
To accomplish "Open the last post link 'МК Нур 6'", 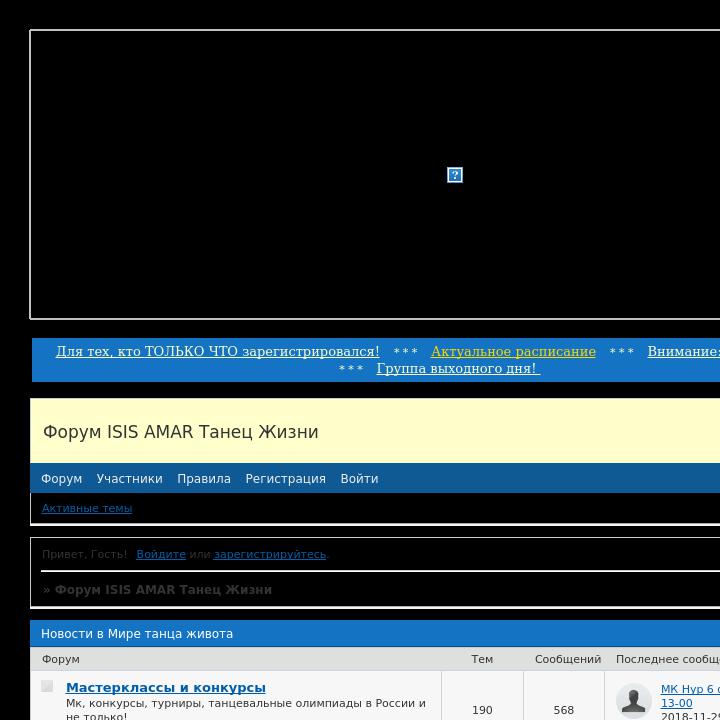I will [690, 695].
